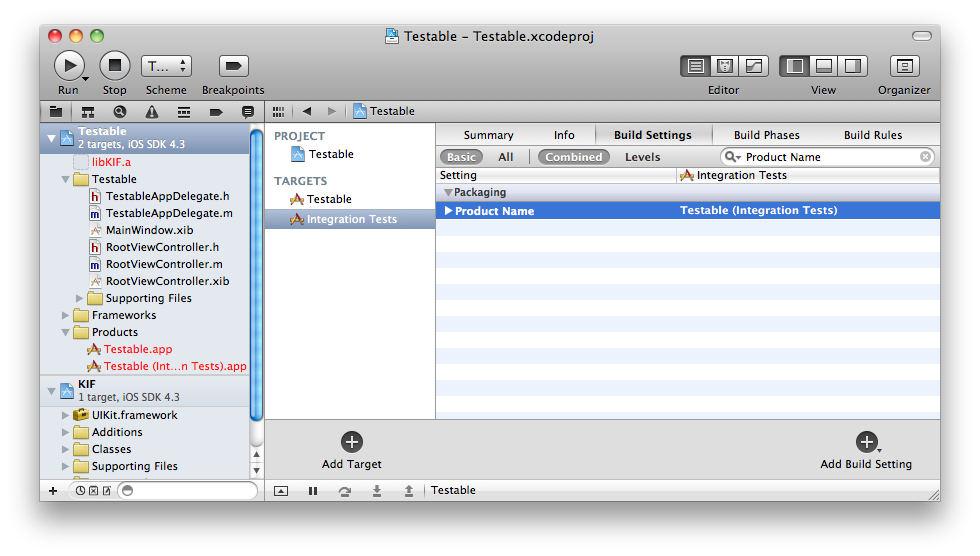Expand the Frameworks group

(x=66, y=315)
